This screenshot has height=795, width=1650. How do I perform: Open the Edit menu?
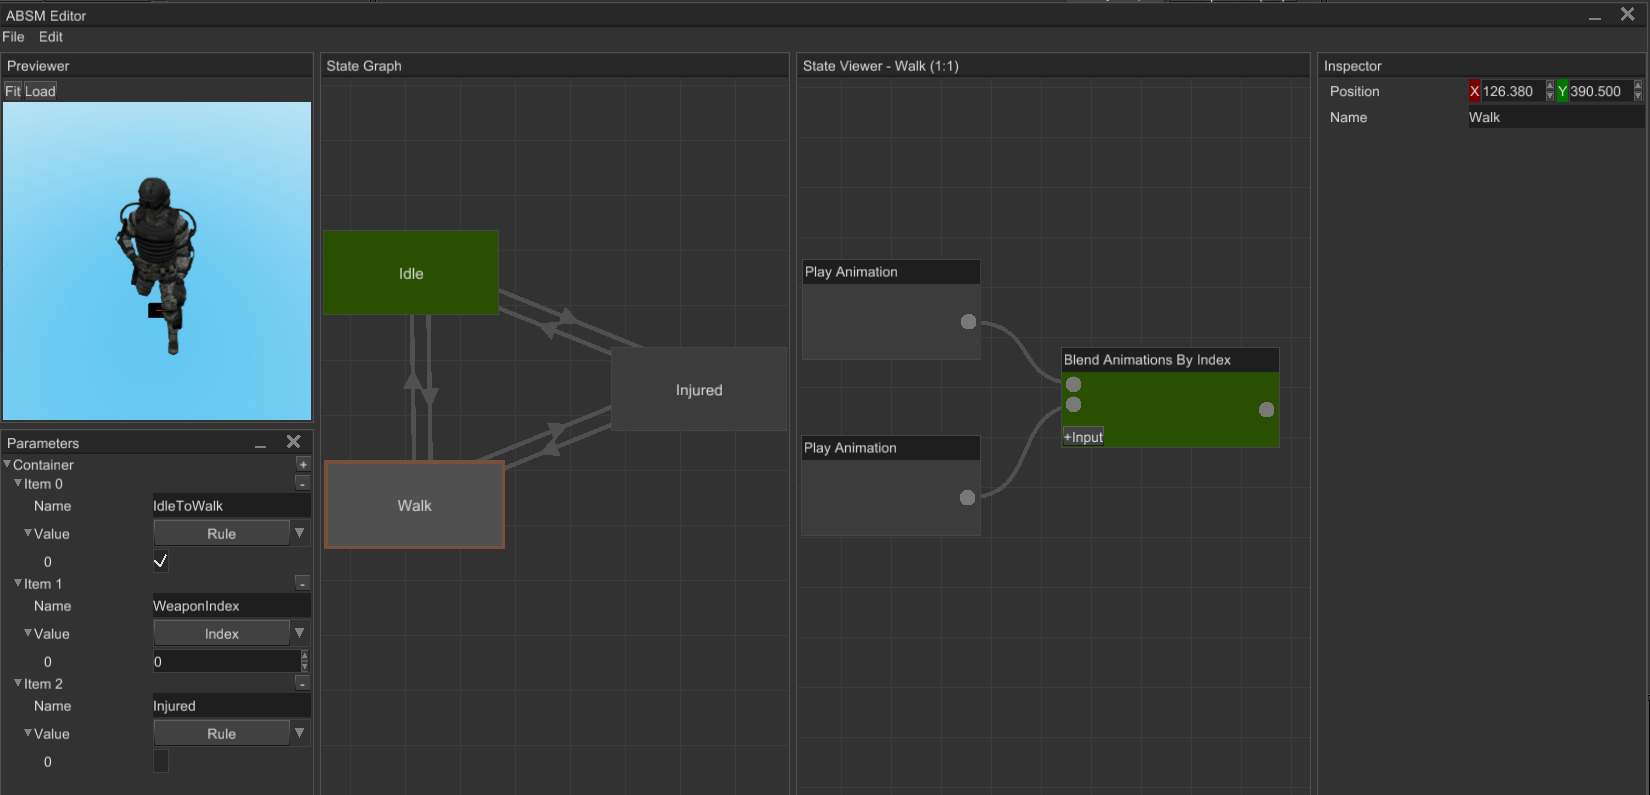(x=51, y=37)
